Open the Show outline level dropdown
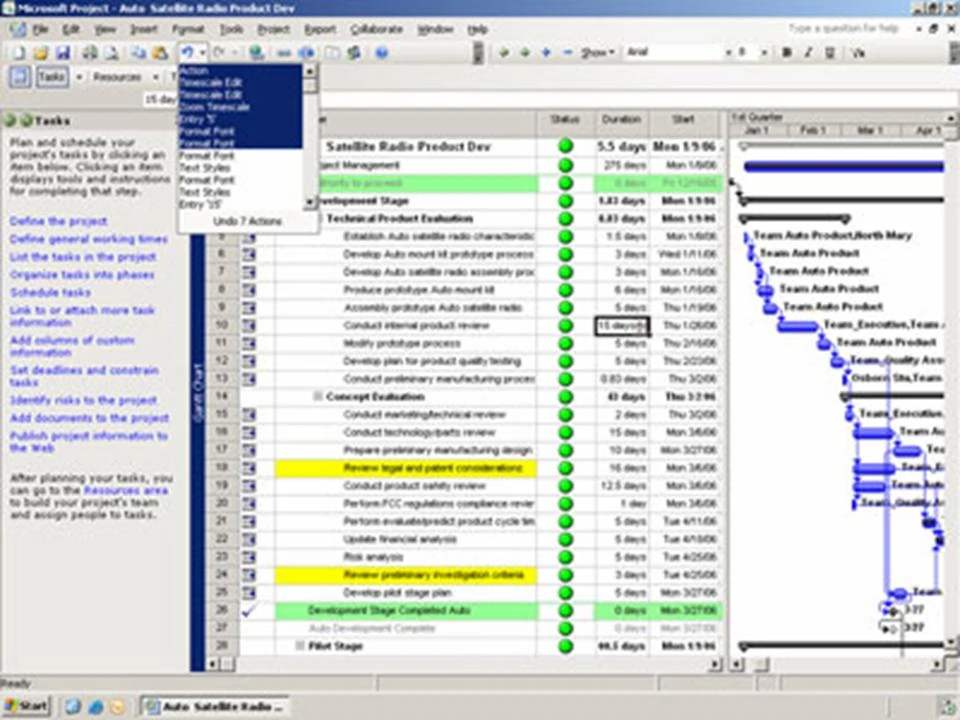This screenshot has height=720, width=960. click(x=597, y=53)
